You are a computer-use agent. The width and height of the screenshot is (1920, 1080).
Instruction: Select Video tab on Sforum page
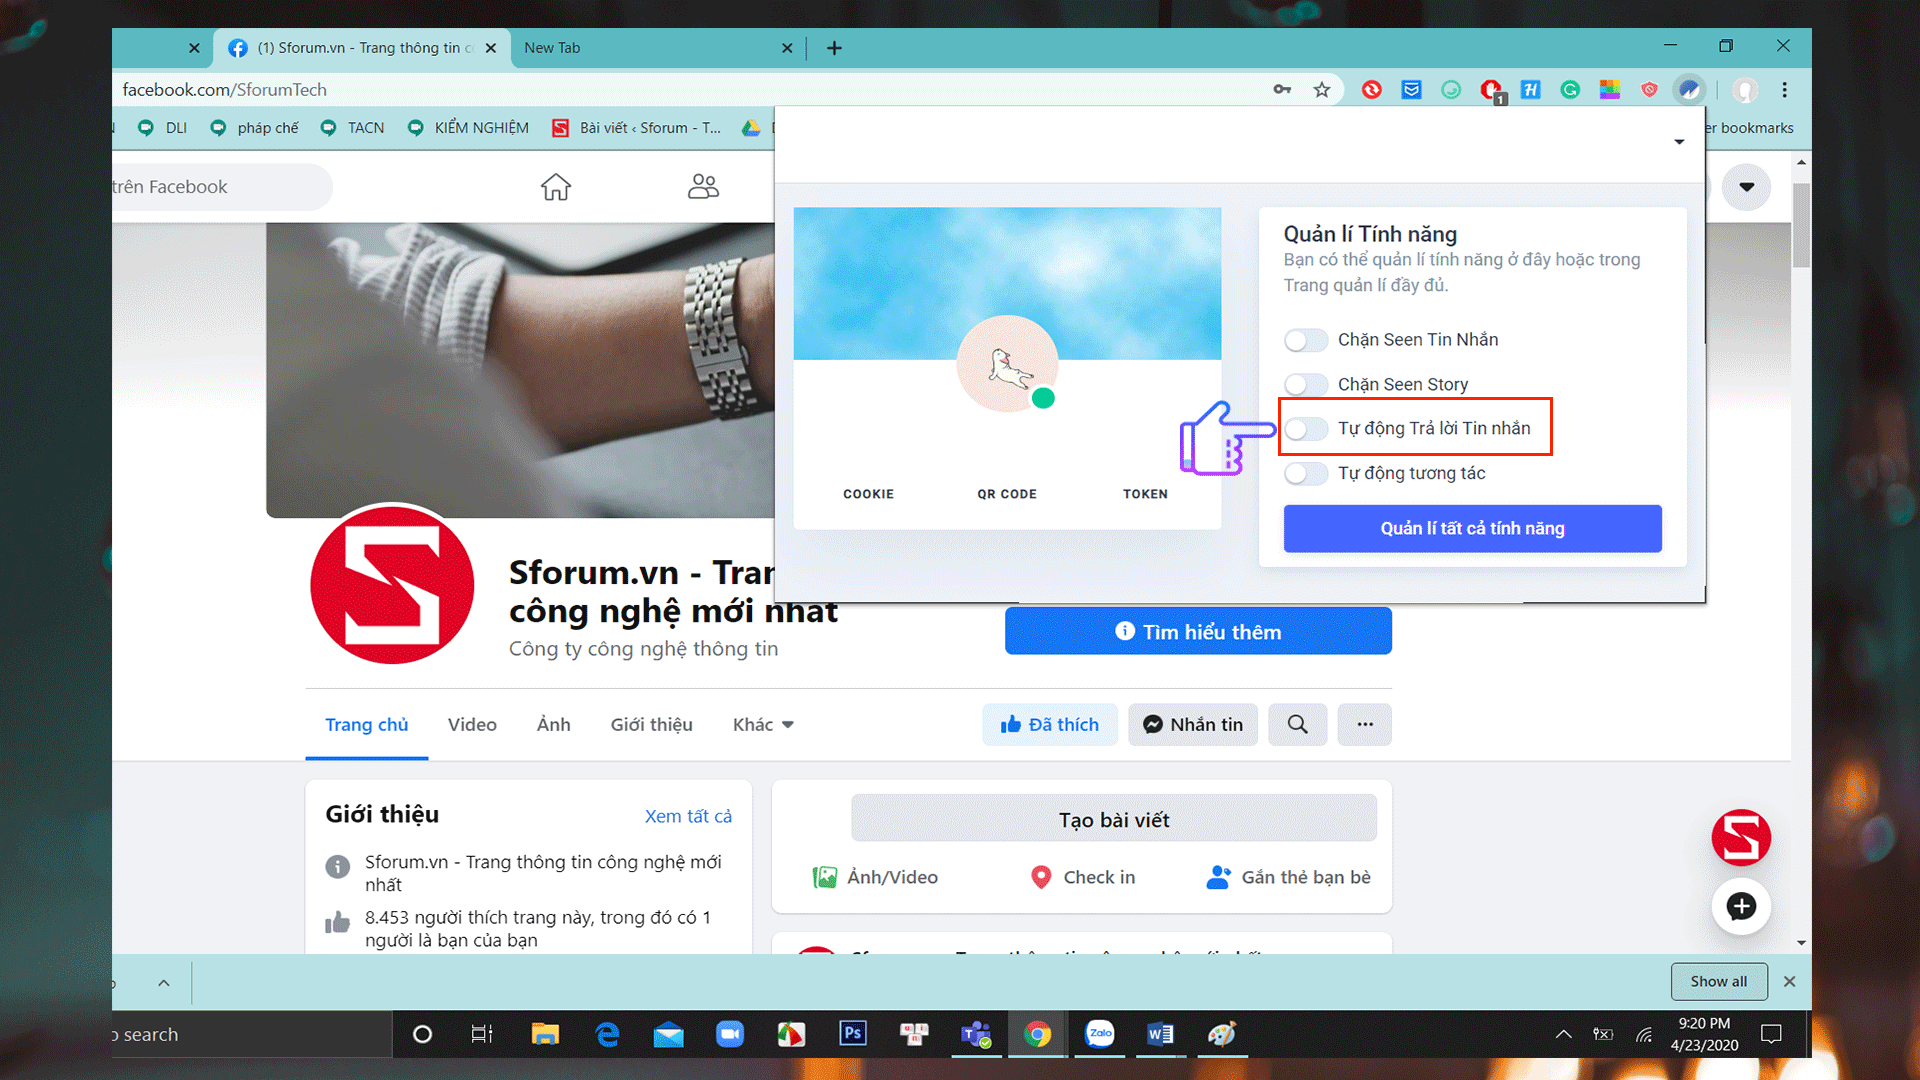(472, 724)
